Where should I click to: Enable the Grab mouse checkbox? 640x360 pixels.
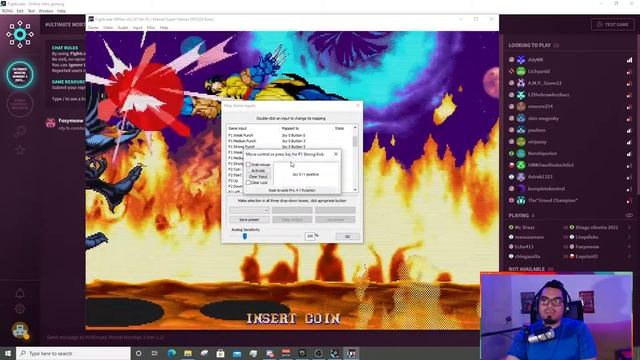pyautogui.click(x=248, y=164)
